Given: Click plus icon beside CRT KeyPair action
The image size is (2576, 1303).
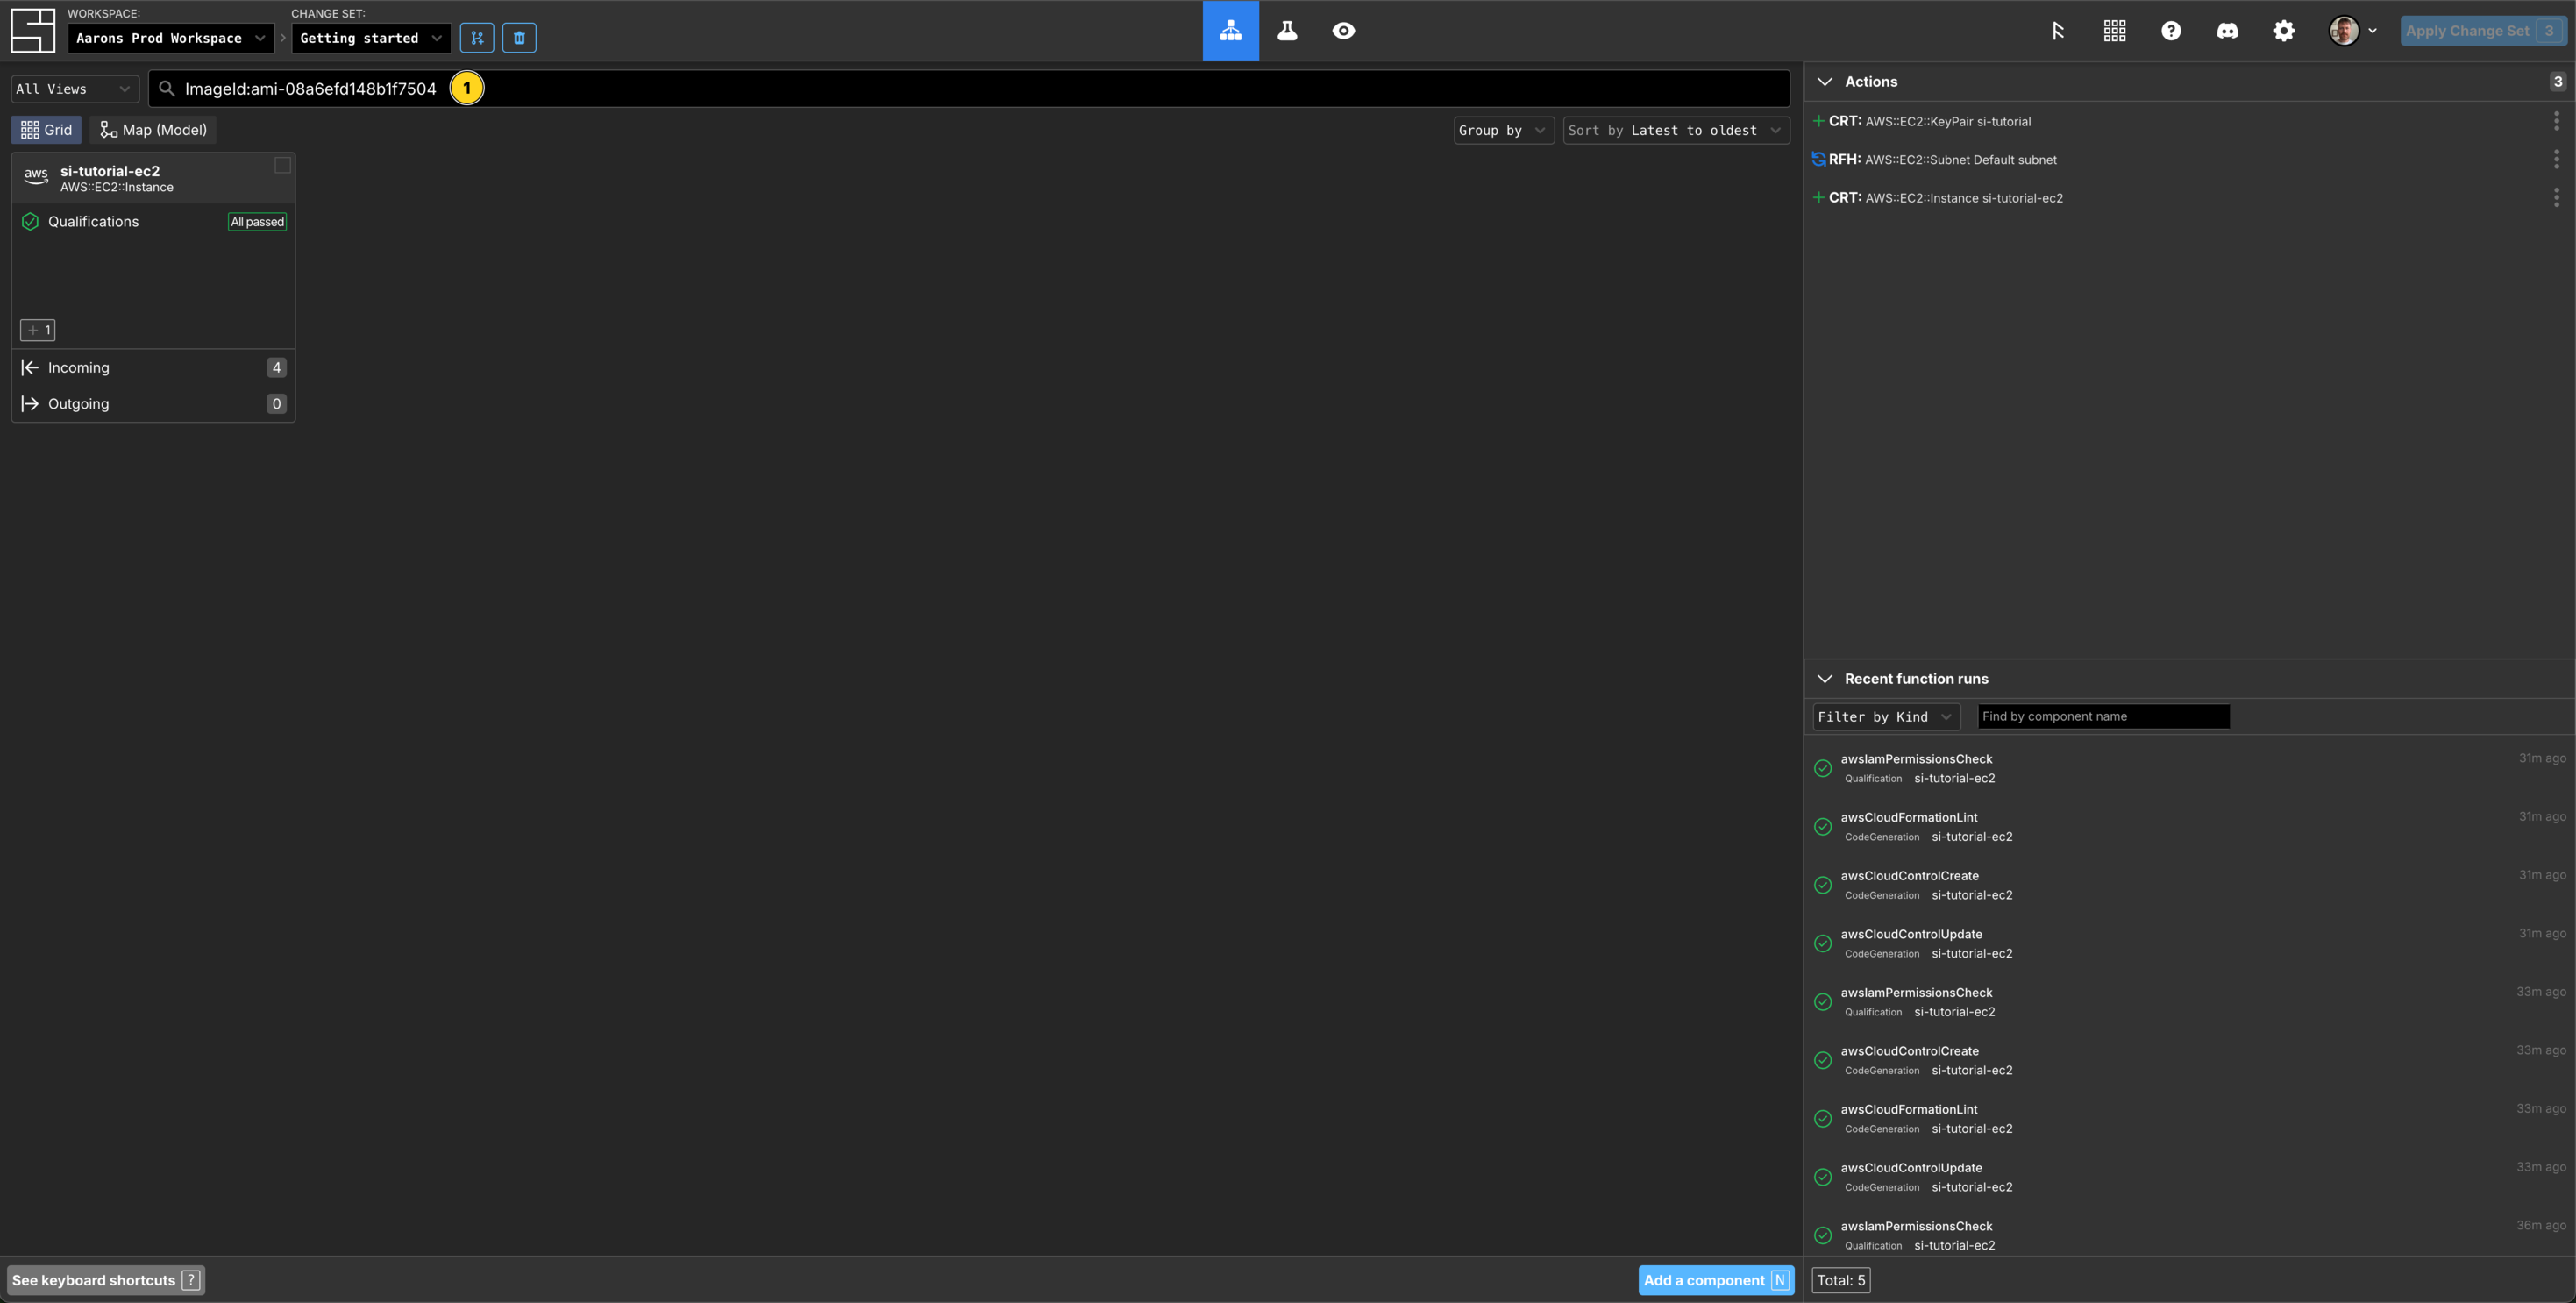Looking at the screenshot, I should (1819, 121).
